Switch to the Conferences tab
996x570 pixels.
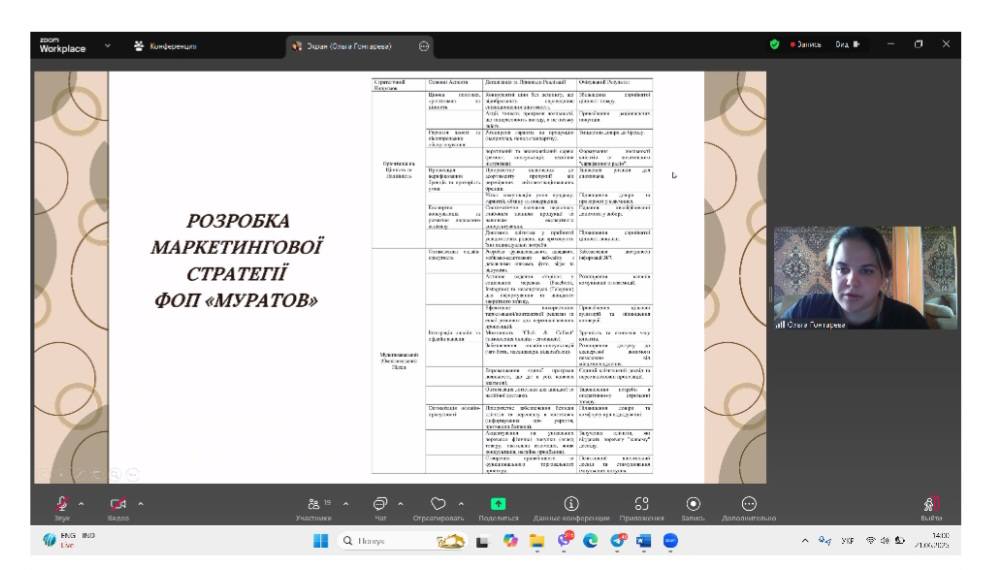(x=166, y=46)
